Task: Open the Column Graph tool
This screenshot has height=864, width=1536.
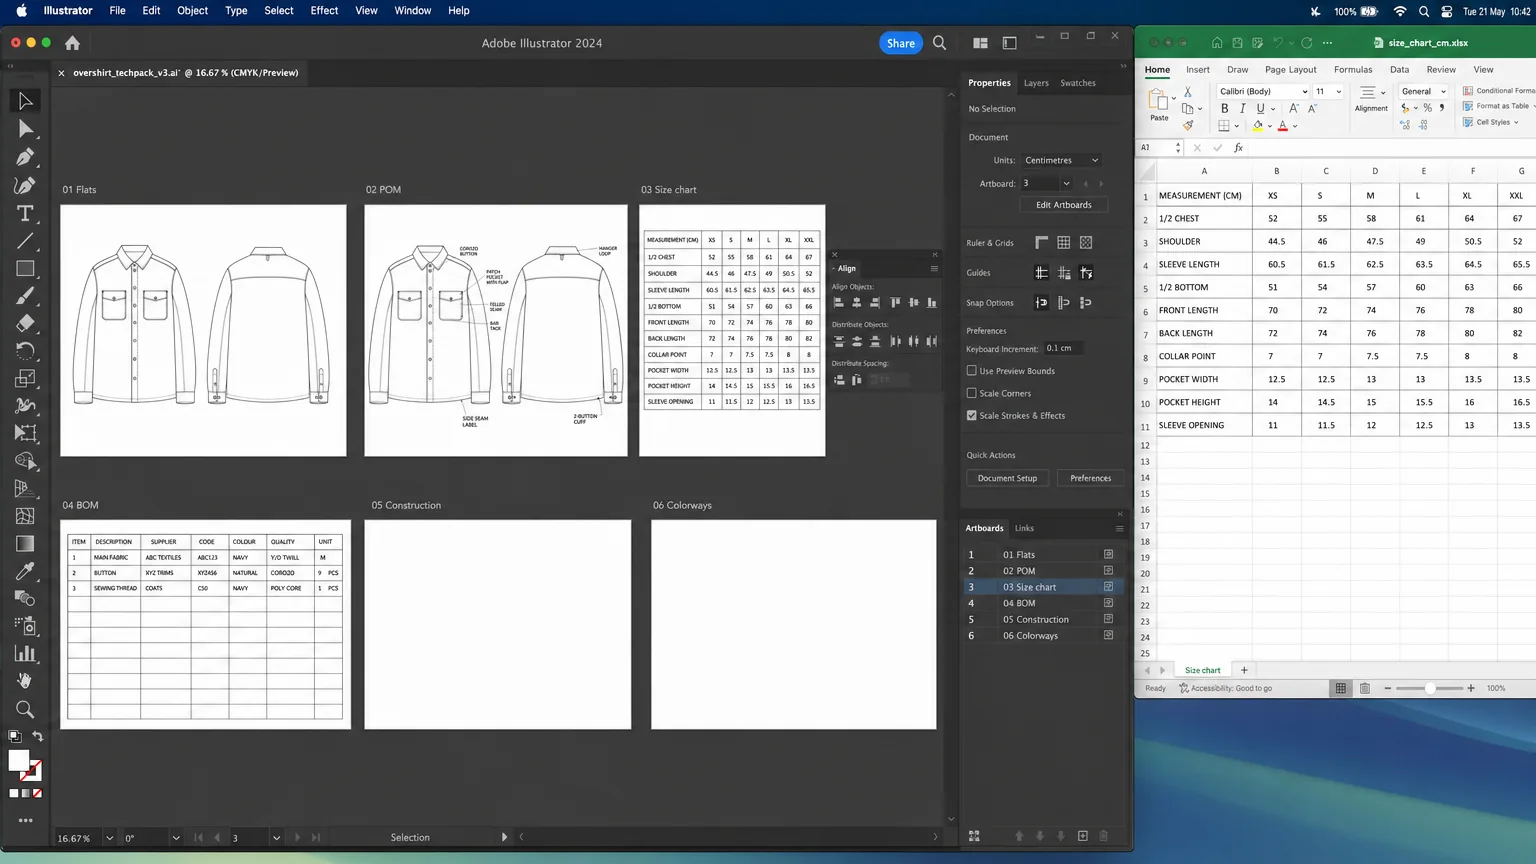Action: coord(25,654)
